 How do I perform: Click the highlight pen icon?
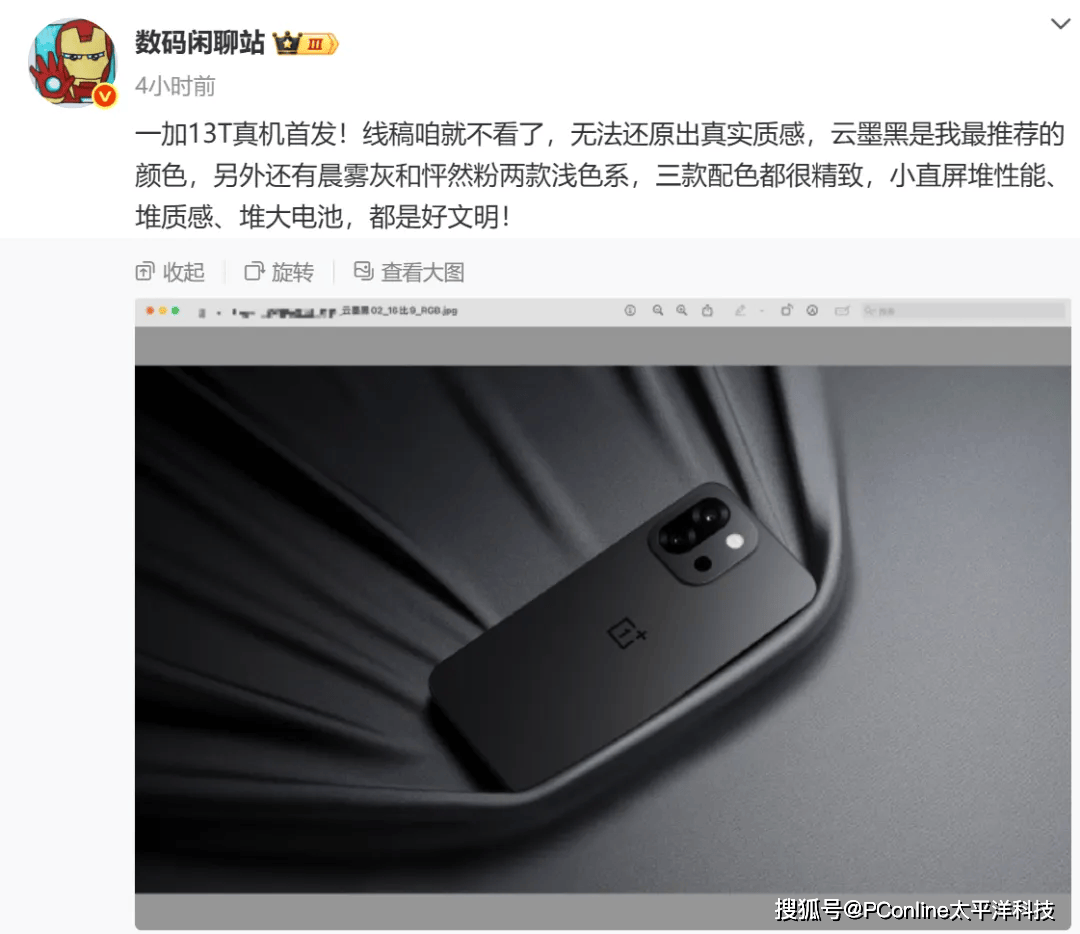click(740, 311)
